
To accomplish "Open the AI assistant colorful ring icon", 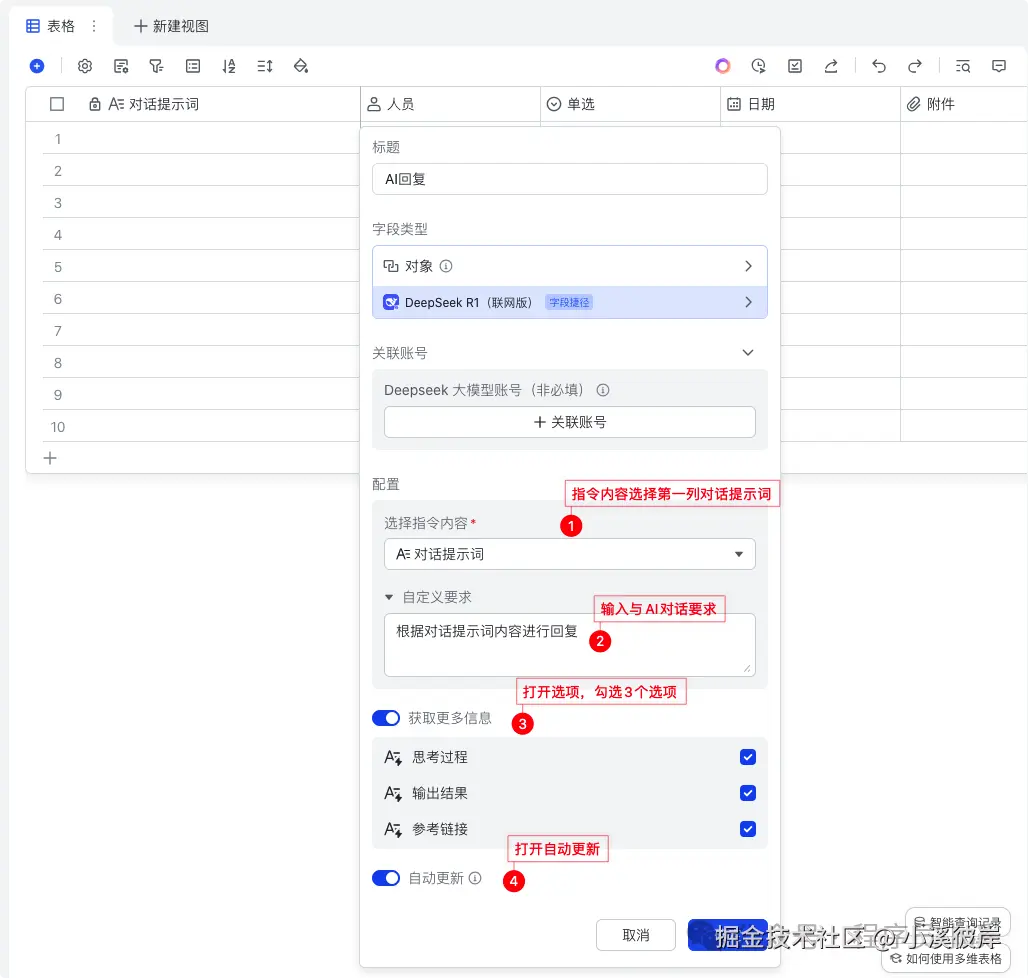I will pyautogui.click(x=722, y=66).
